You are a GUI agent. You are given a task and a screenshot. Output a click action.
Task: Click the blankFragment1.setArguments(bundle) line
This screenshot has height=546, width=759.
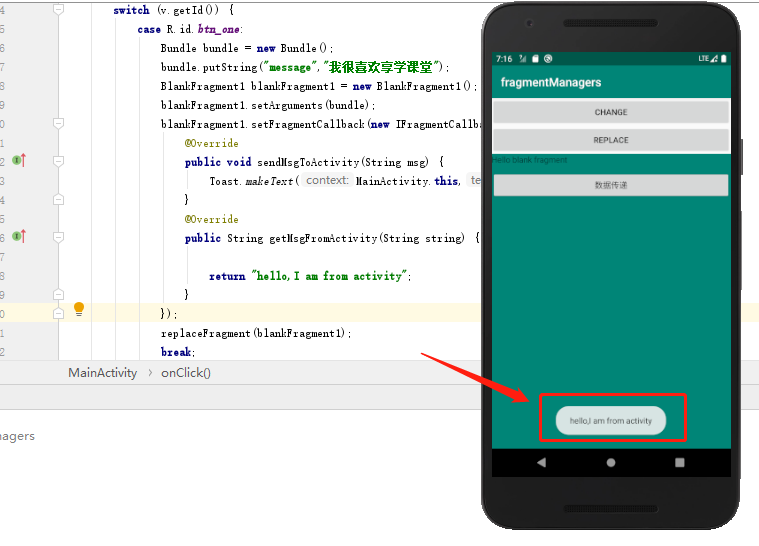click(x=268, y=106)
